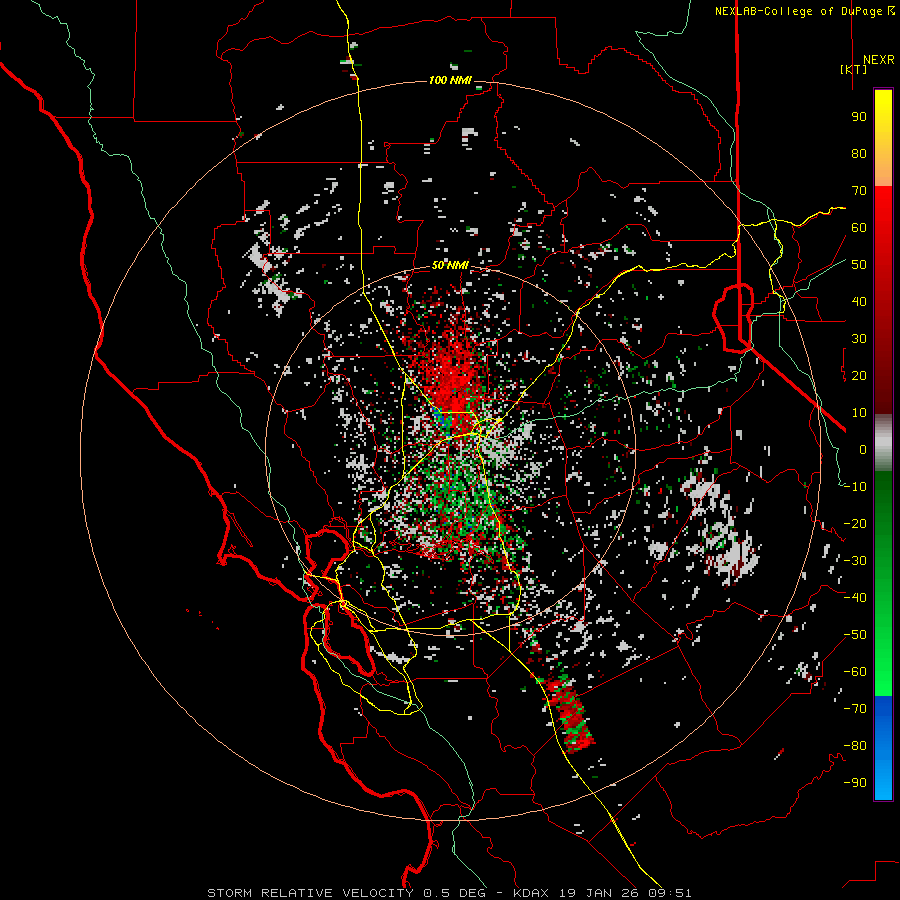Viewport: 900px width, 900px height.
Task: Click the 80 value on the velocity scale
Action: 859,154
